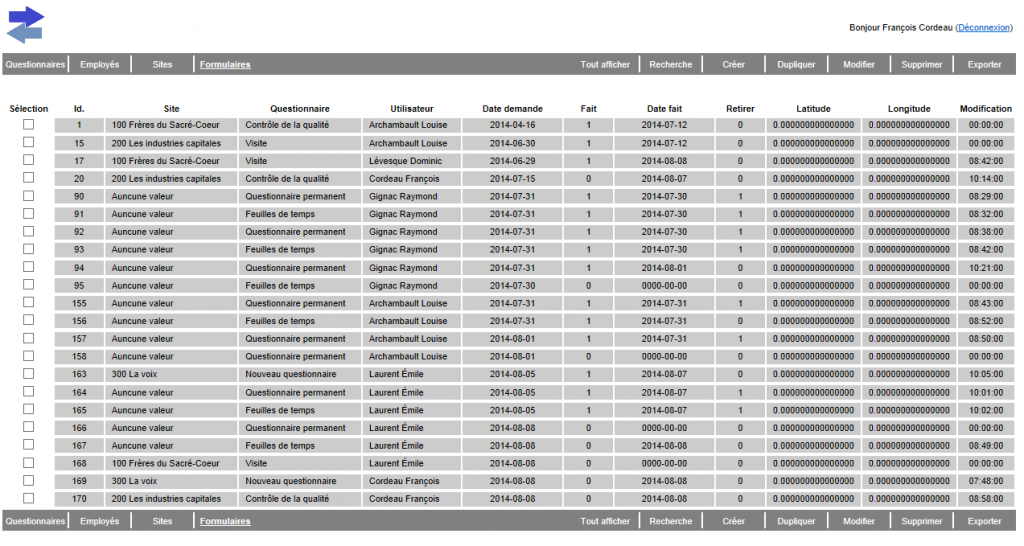Open Recherche from the top toolbar
Image resolution: width=1024 pixels, height=546 pixels.
click(670, 65)
